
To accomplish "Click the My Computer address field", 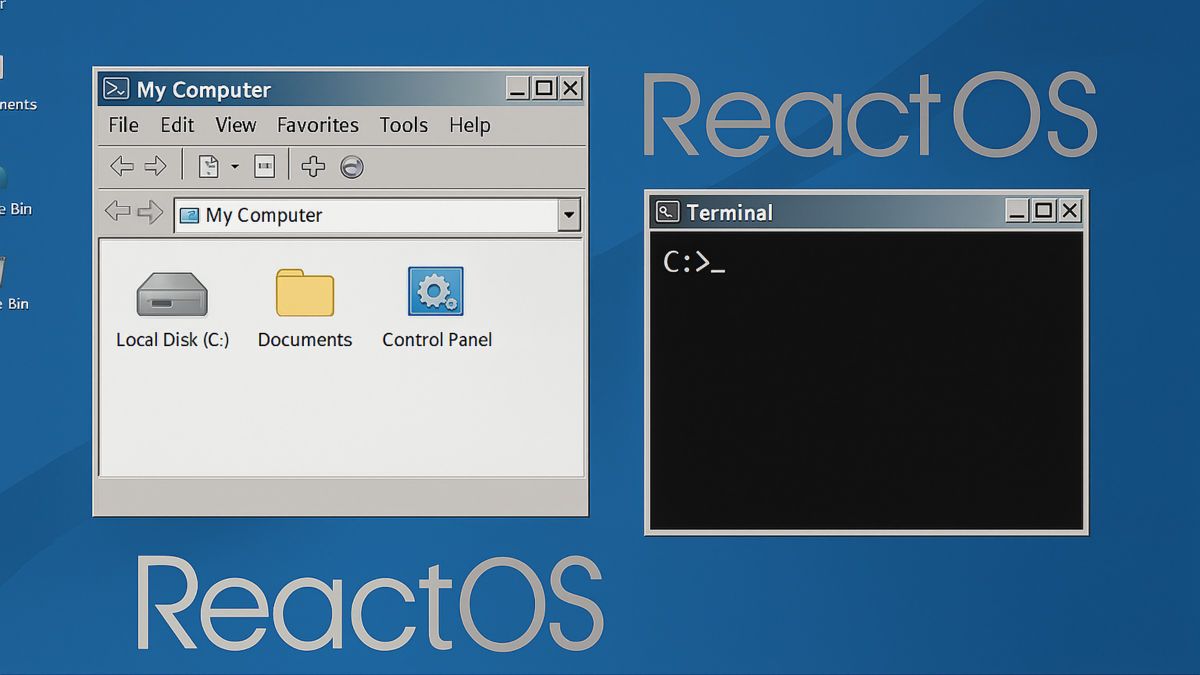I will pyautogui.click(x=365, y=215).
